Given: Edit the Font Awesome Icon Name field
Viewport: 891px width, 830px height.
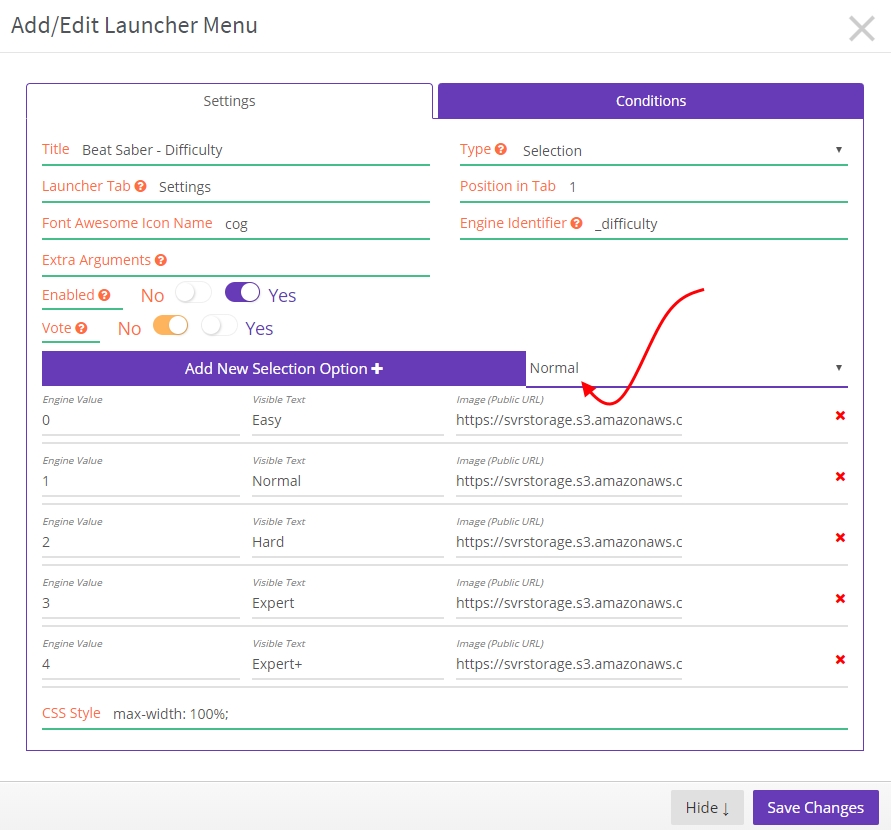Looking at the screenshot, I should tap(326, 224).
